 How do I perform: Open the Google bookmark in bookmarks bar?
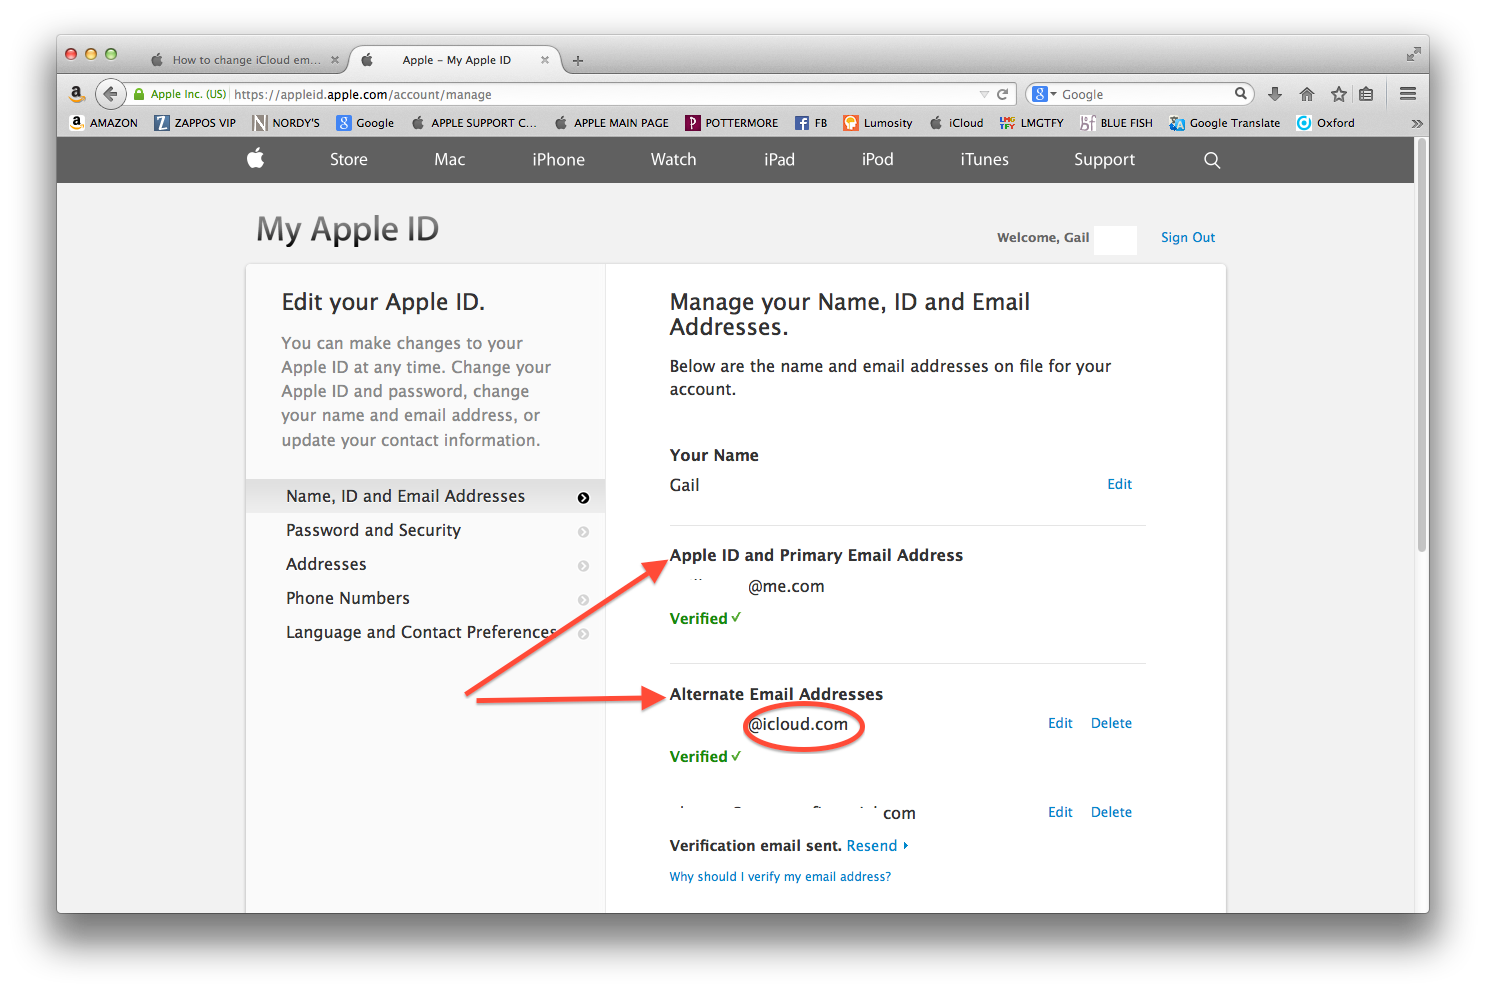pyautogui.click(x=365, y=123)
